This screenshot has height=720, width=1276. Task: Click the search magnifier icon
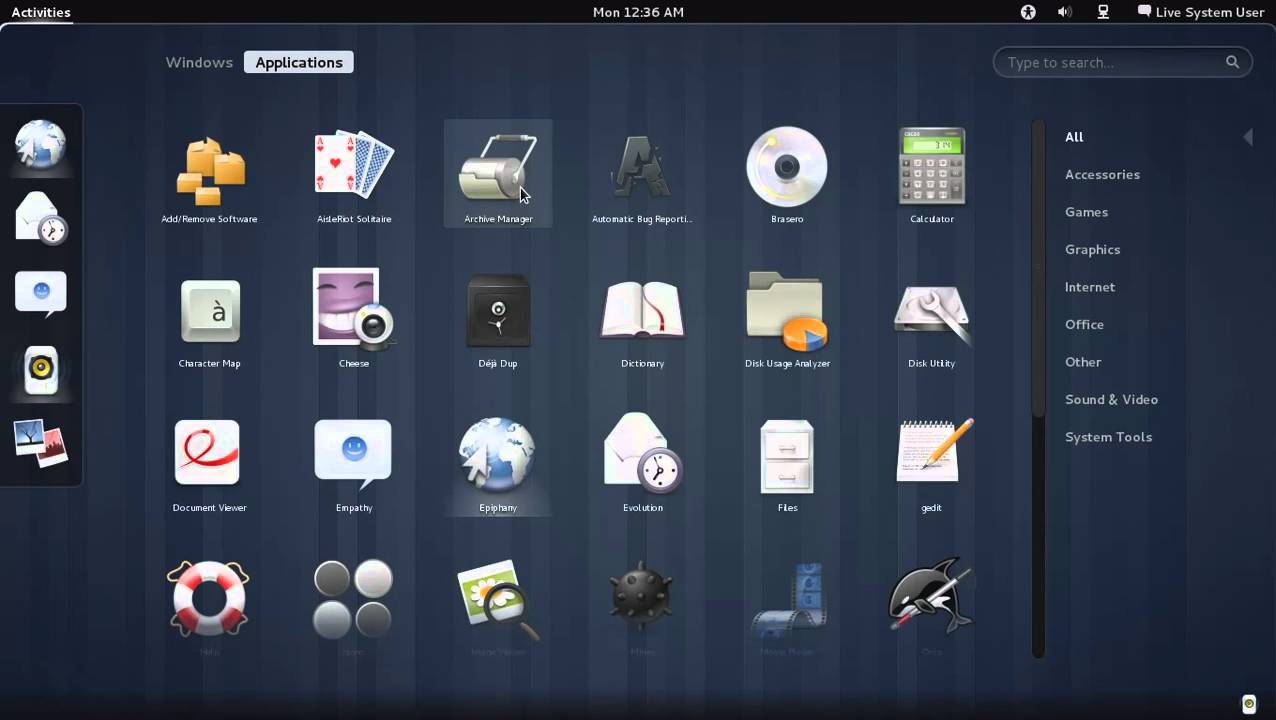tap(1232, 62)
